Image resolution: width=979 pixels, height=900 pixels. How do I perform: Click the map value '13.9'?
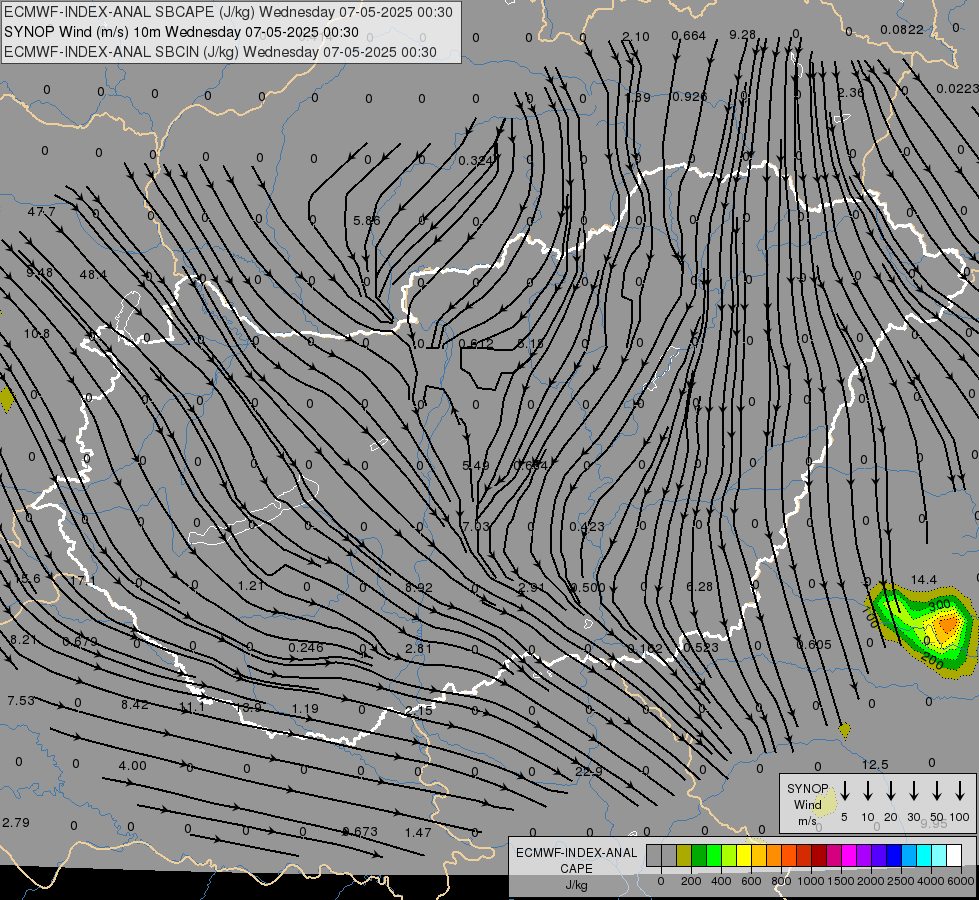(x=248, y=708)
